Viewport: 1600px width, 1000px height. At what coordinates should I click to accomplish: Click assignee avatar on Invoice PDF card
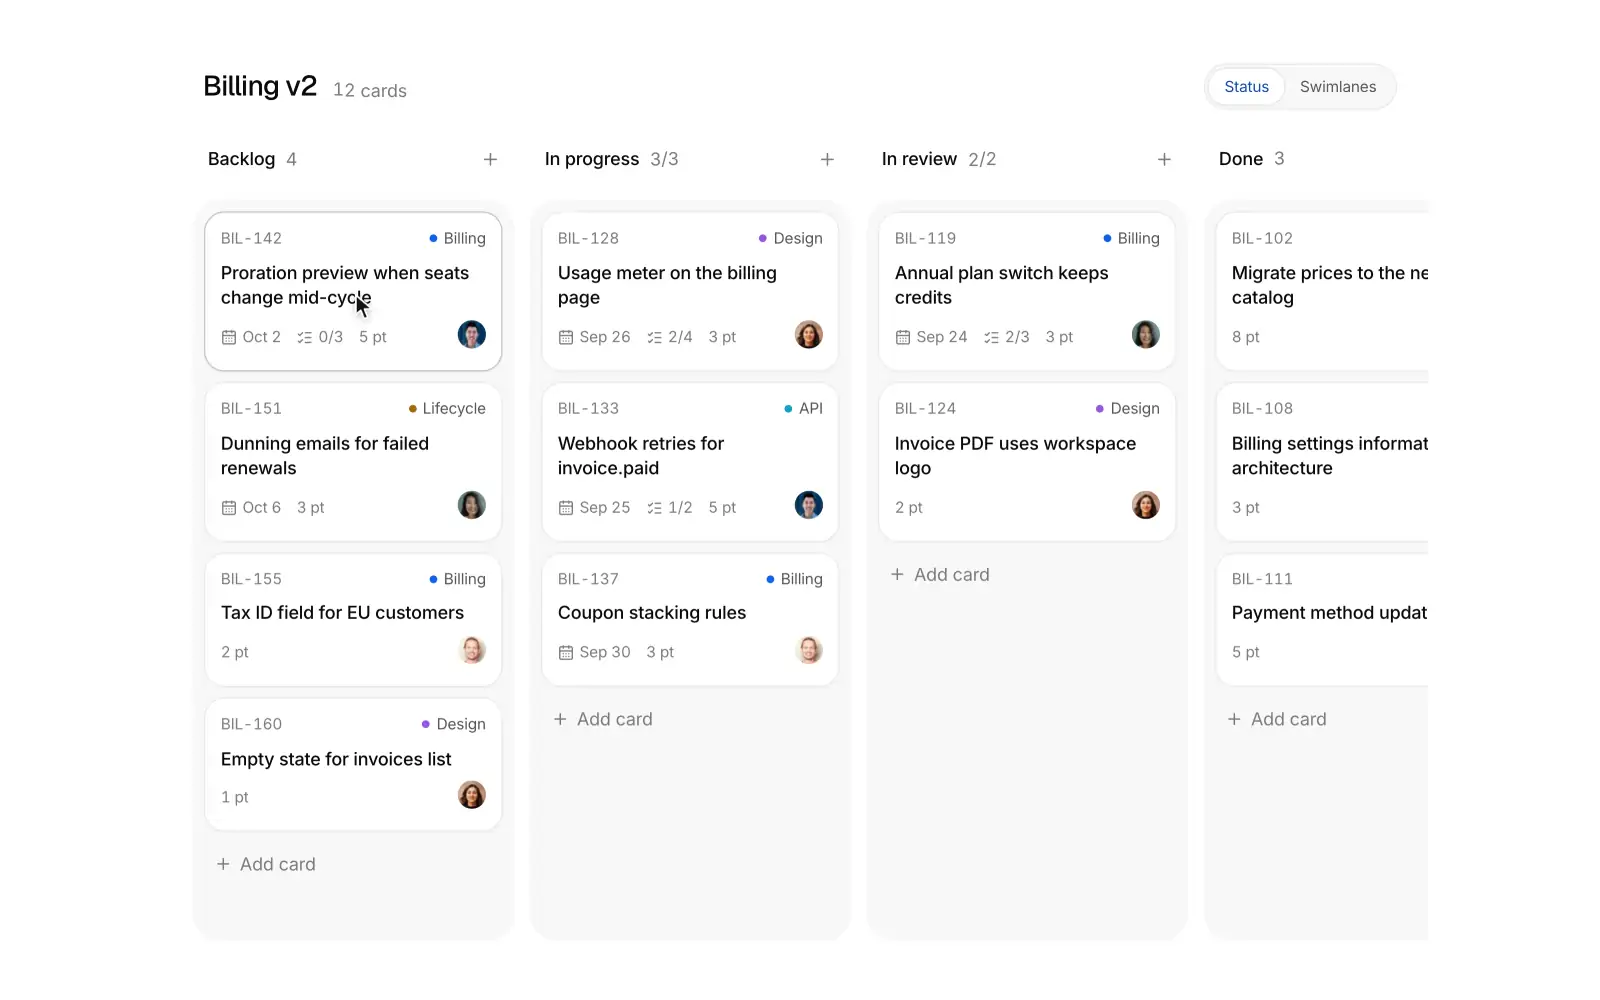[1146, 505]
